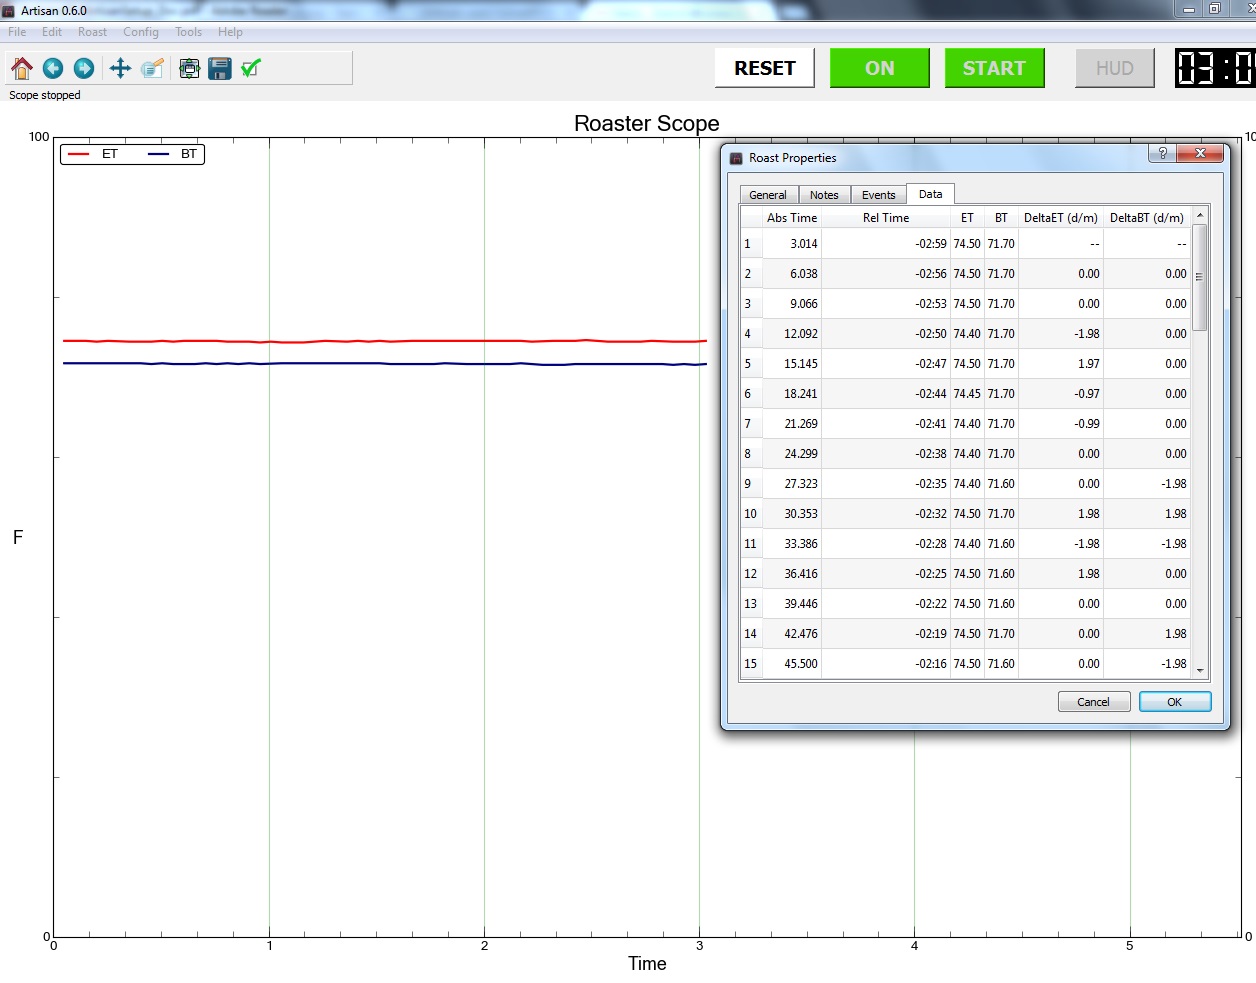Click the red ET legend line swatch
The width and height of the screenshot is (1256, 983).
tap(80, 154)
